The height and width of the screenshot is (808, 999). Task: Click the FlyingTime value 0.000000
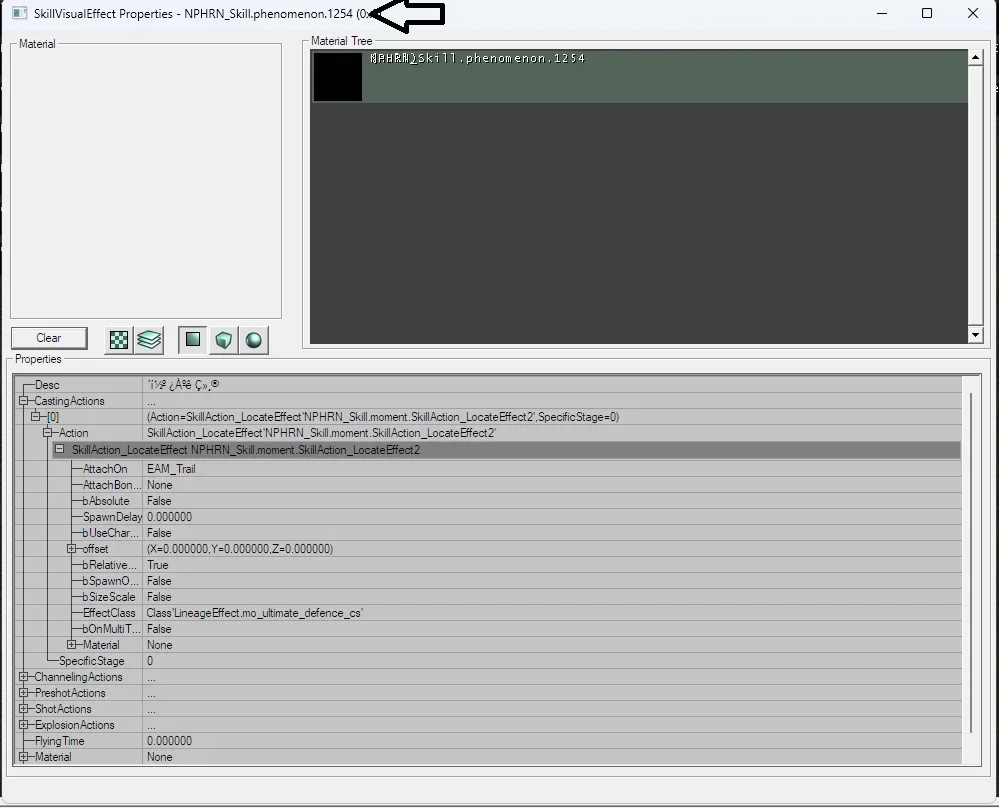tap(169, 740)
